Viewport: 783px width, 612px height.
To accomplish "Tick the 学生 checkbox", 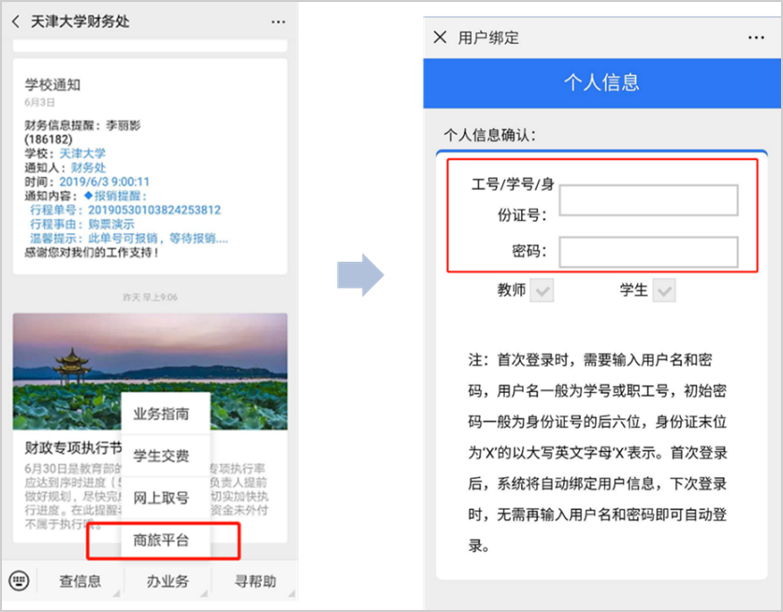I will tap(664, 291).
